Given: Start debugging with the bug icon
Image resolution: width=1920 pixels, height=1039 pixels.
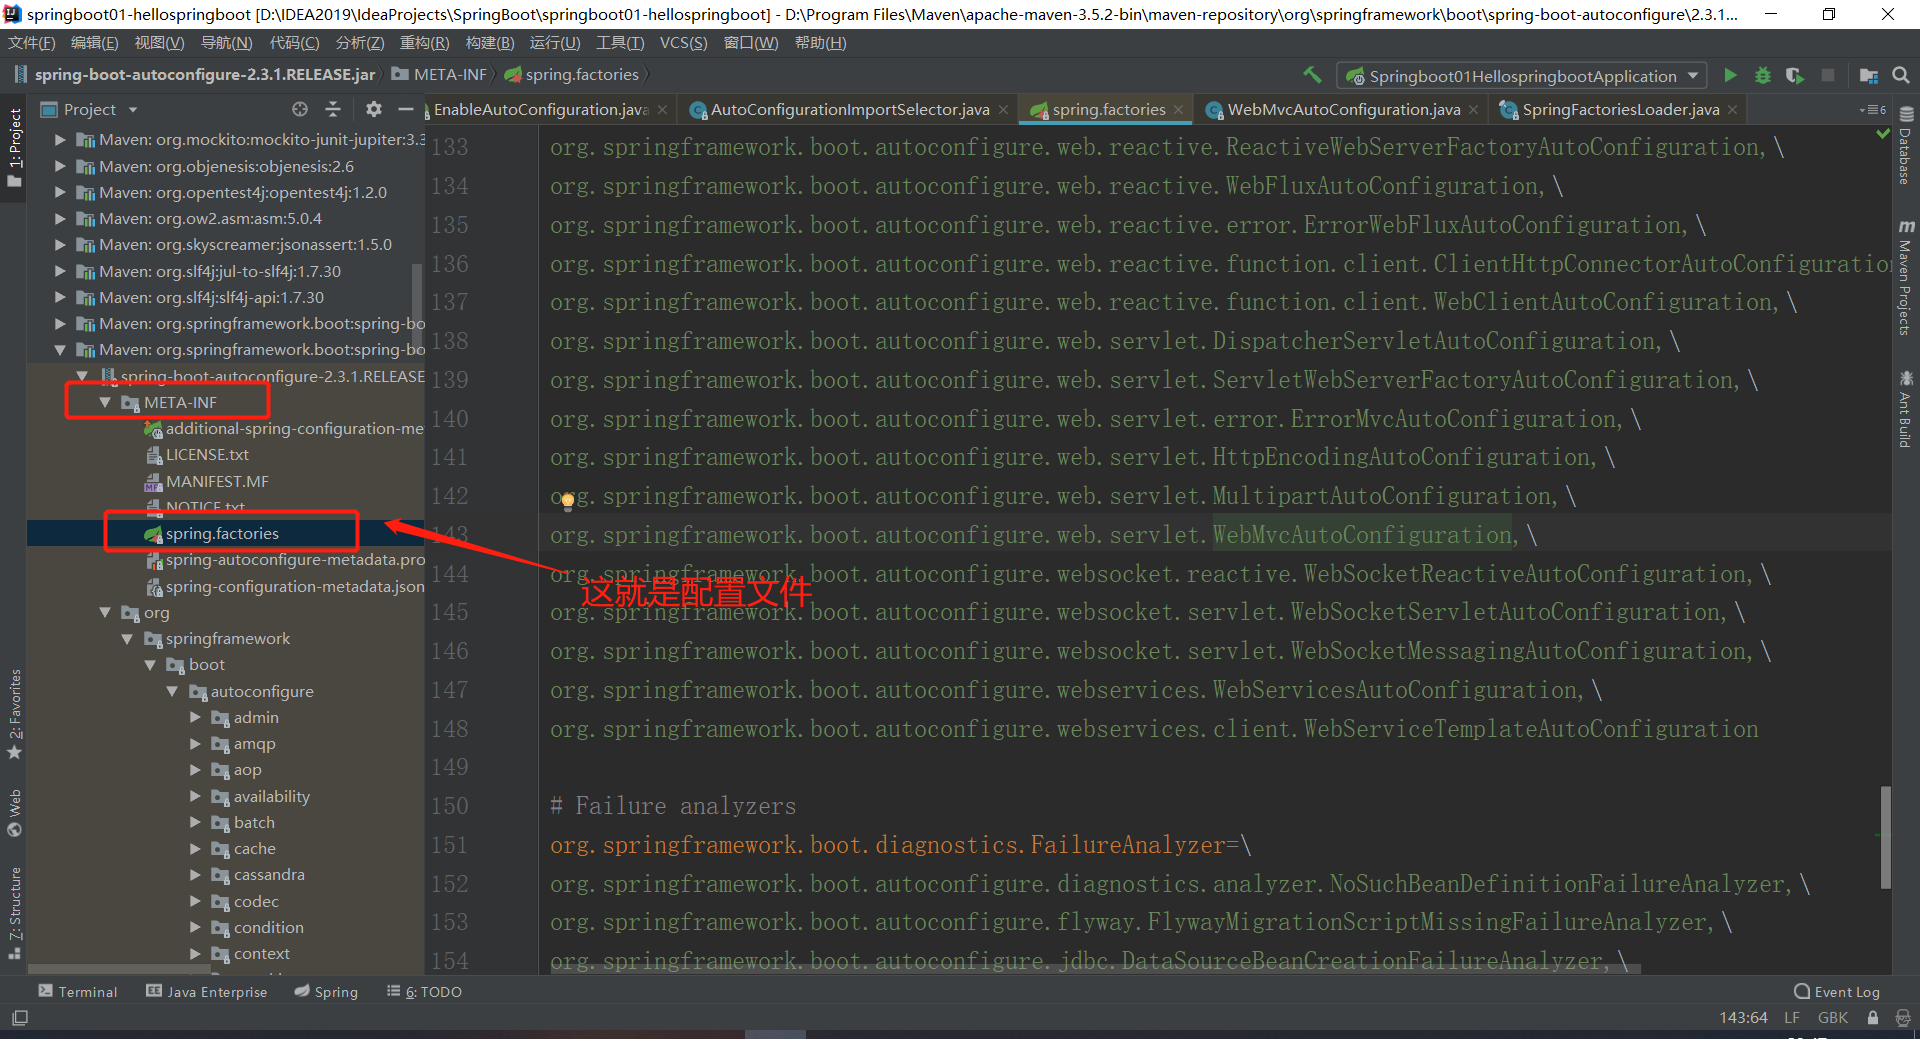Looking at the screenshot, I should (1762, 76).
